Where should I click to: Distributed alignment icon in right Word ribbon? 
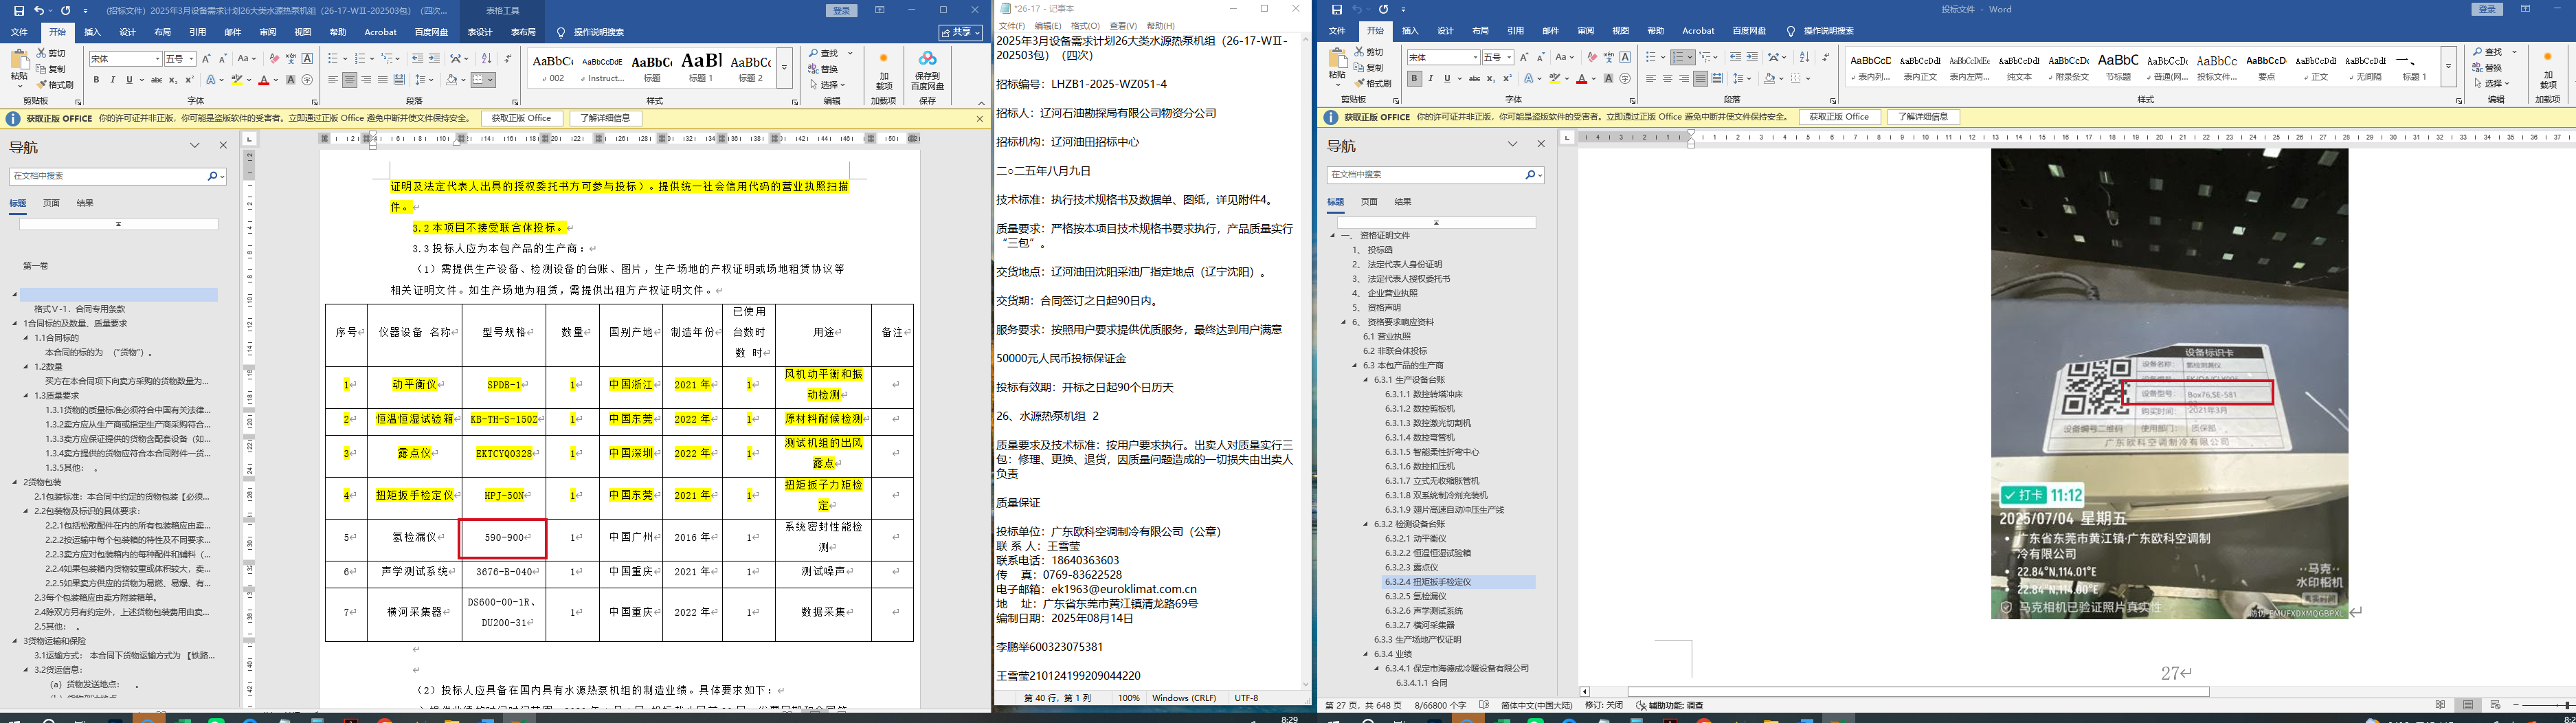click(x=1717, y=78)
